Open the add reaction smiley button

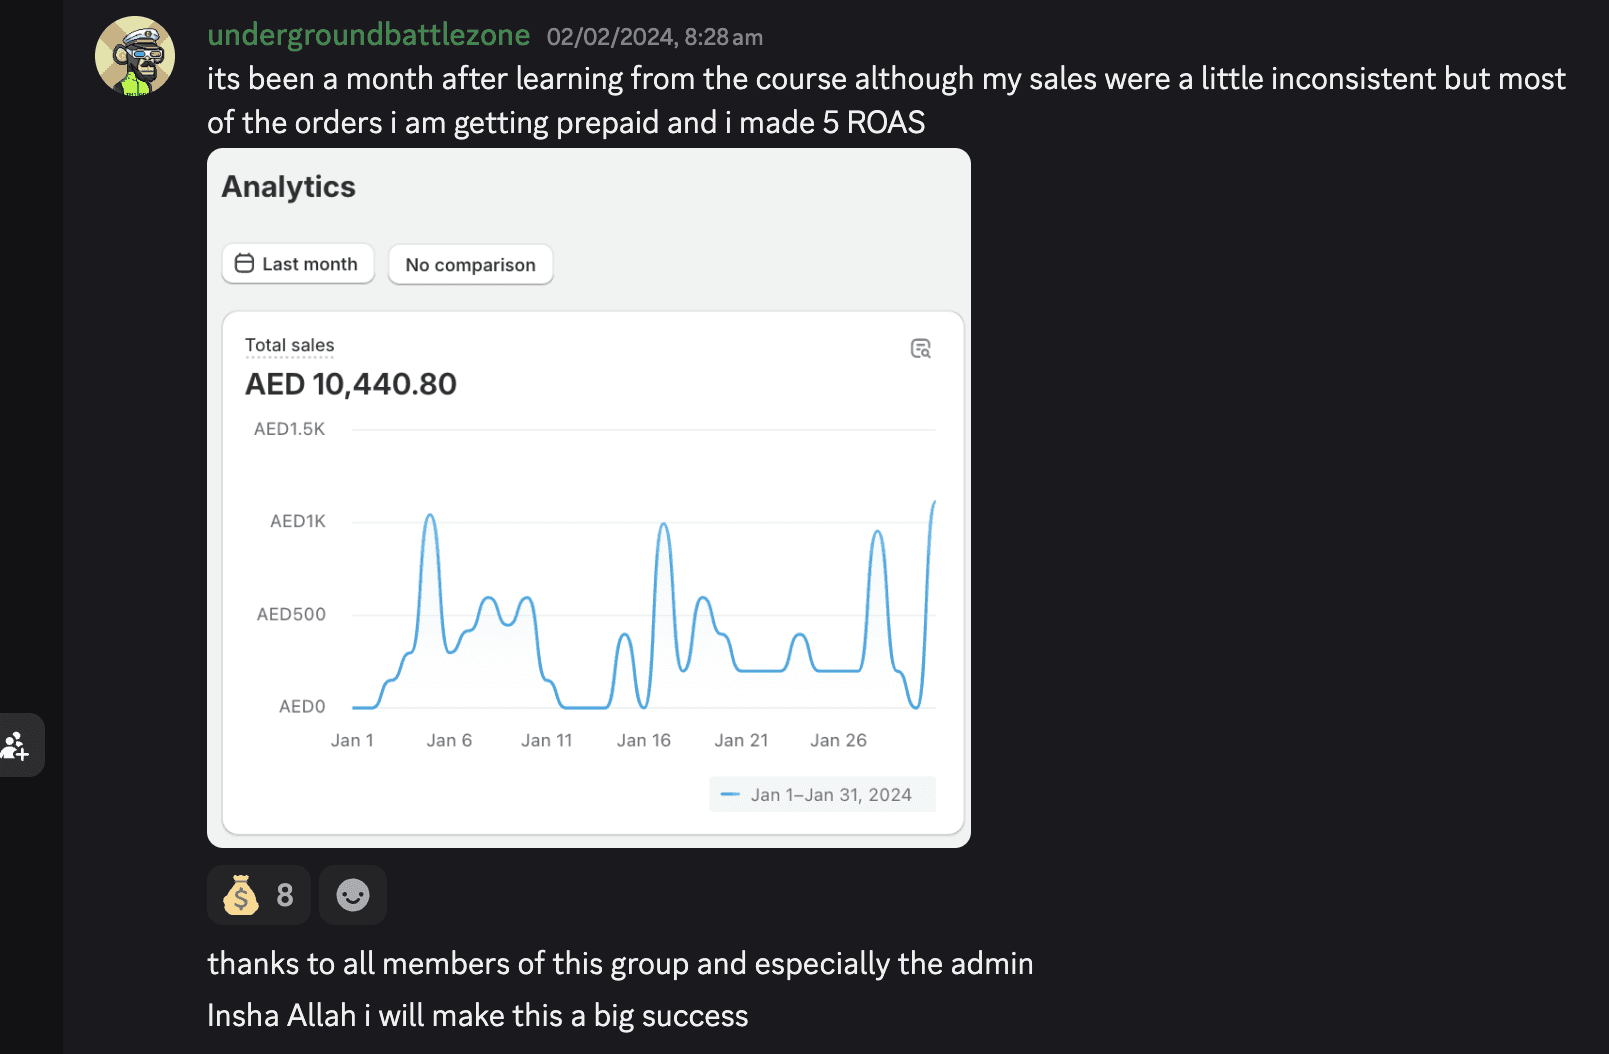(352, 895)
